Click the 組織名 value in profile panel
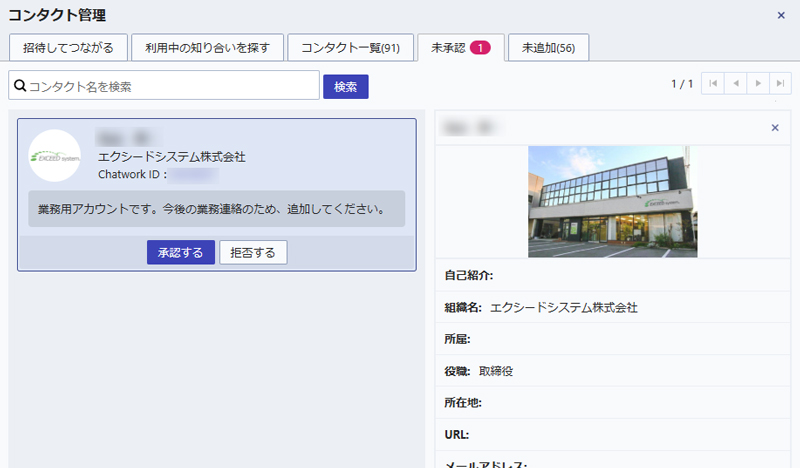 click(563, 307)
